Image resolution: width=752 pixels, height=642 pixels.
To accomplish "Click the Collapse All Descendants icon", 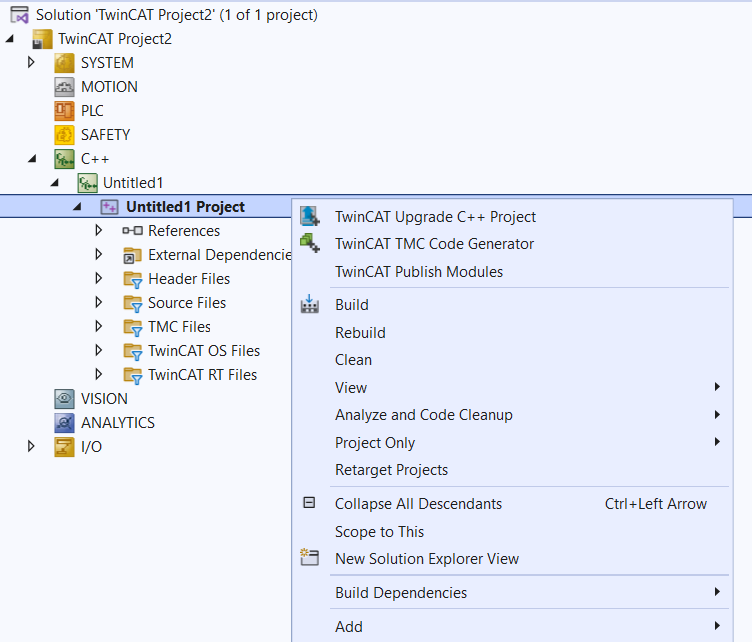I will [309, 502].
